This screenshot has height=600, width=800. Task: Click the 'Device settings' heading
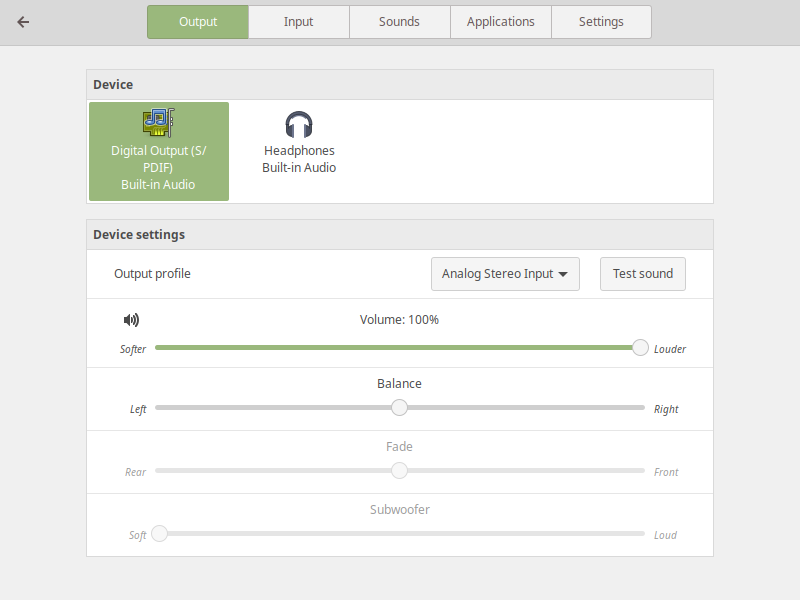coord(139,235)
